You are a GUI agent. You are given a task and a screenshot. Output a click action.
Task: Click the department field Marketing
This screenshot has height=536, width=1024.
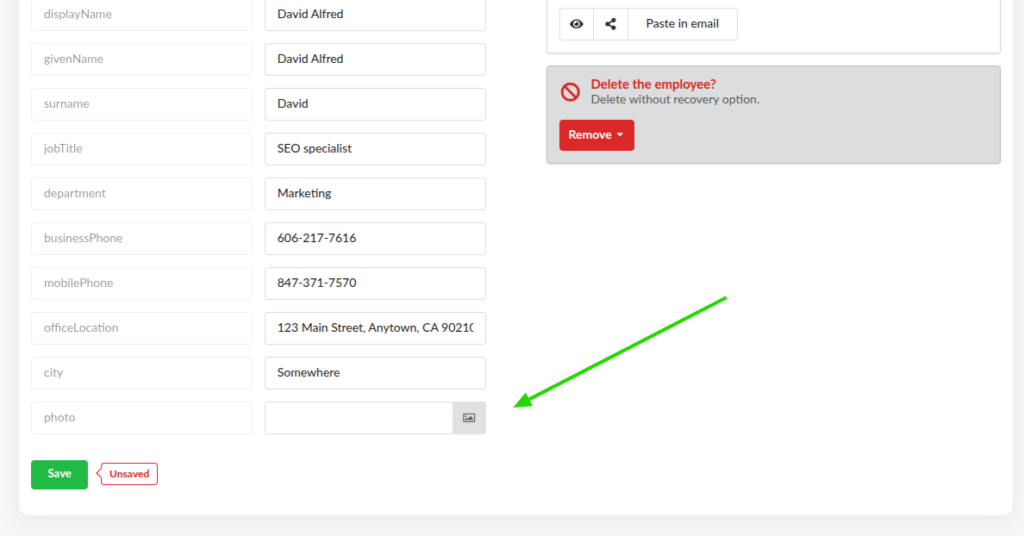click(375, 194)
